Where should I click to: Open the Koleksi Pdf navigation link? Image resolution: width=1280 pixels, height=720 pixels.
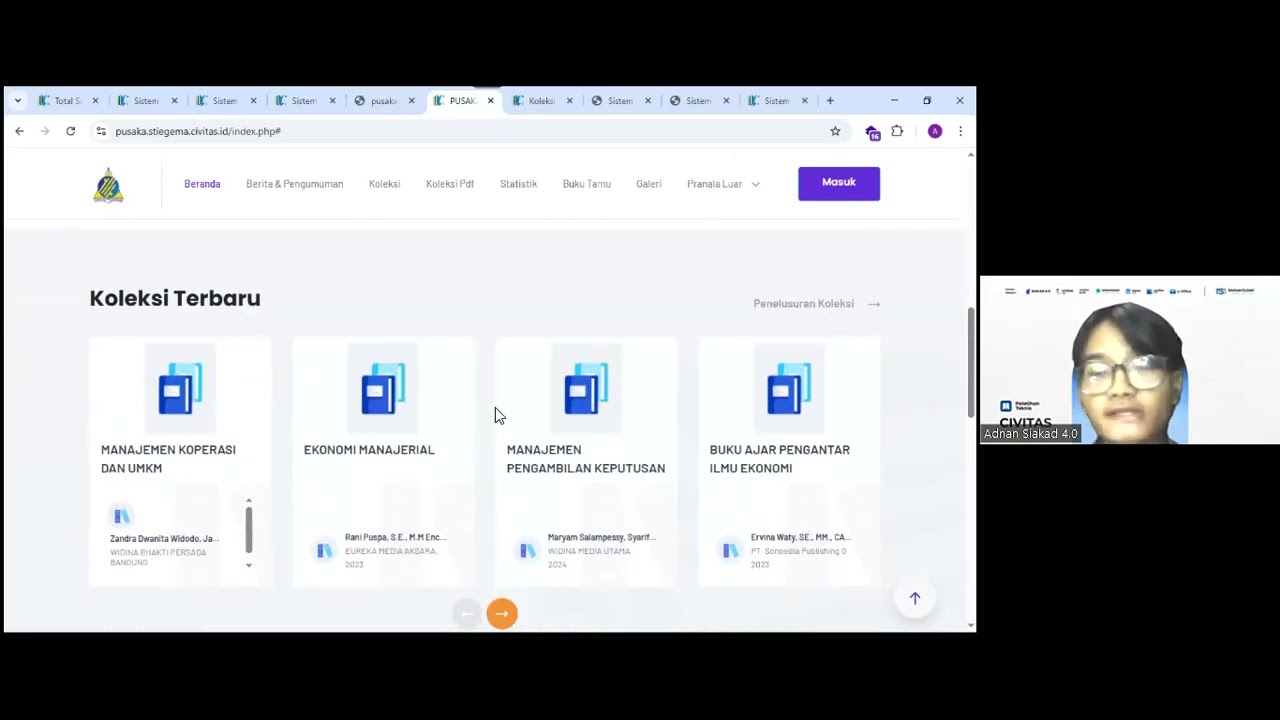pyautogui.click(x=450, y=184)
